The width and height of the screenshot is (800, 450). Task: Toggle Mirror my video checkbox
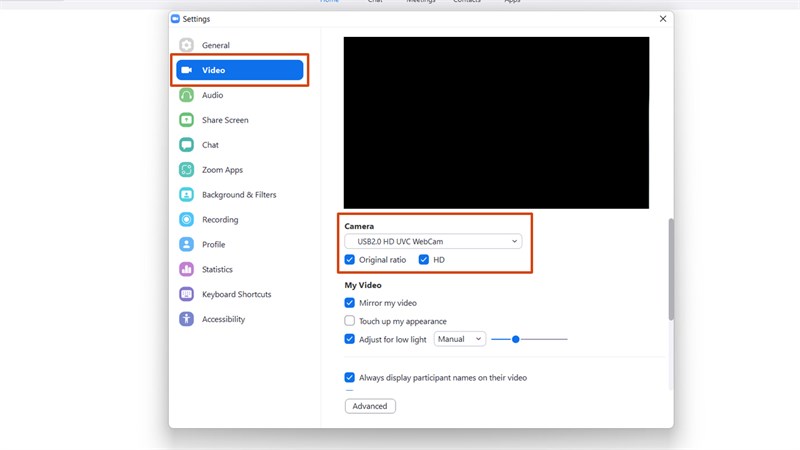350,303
